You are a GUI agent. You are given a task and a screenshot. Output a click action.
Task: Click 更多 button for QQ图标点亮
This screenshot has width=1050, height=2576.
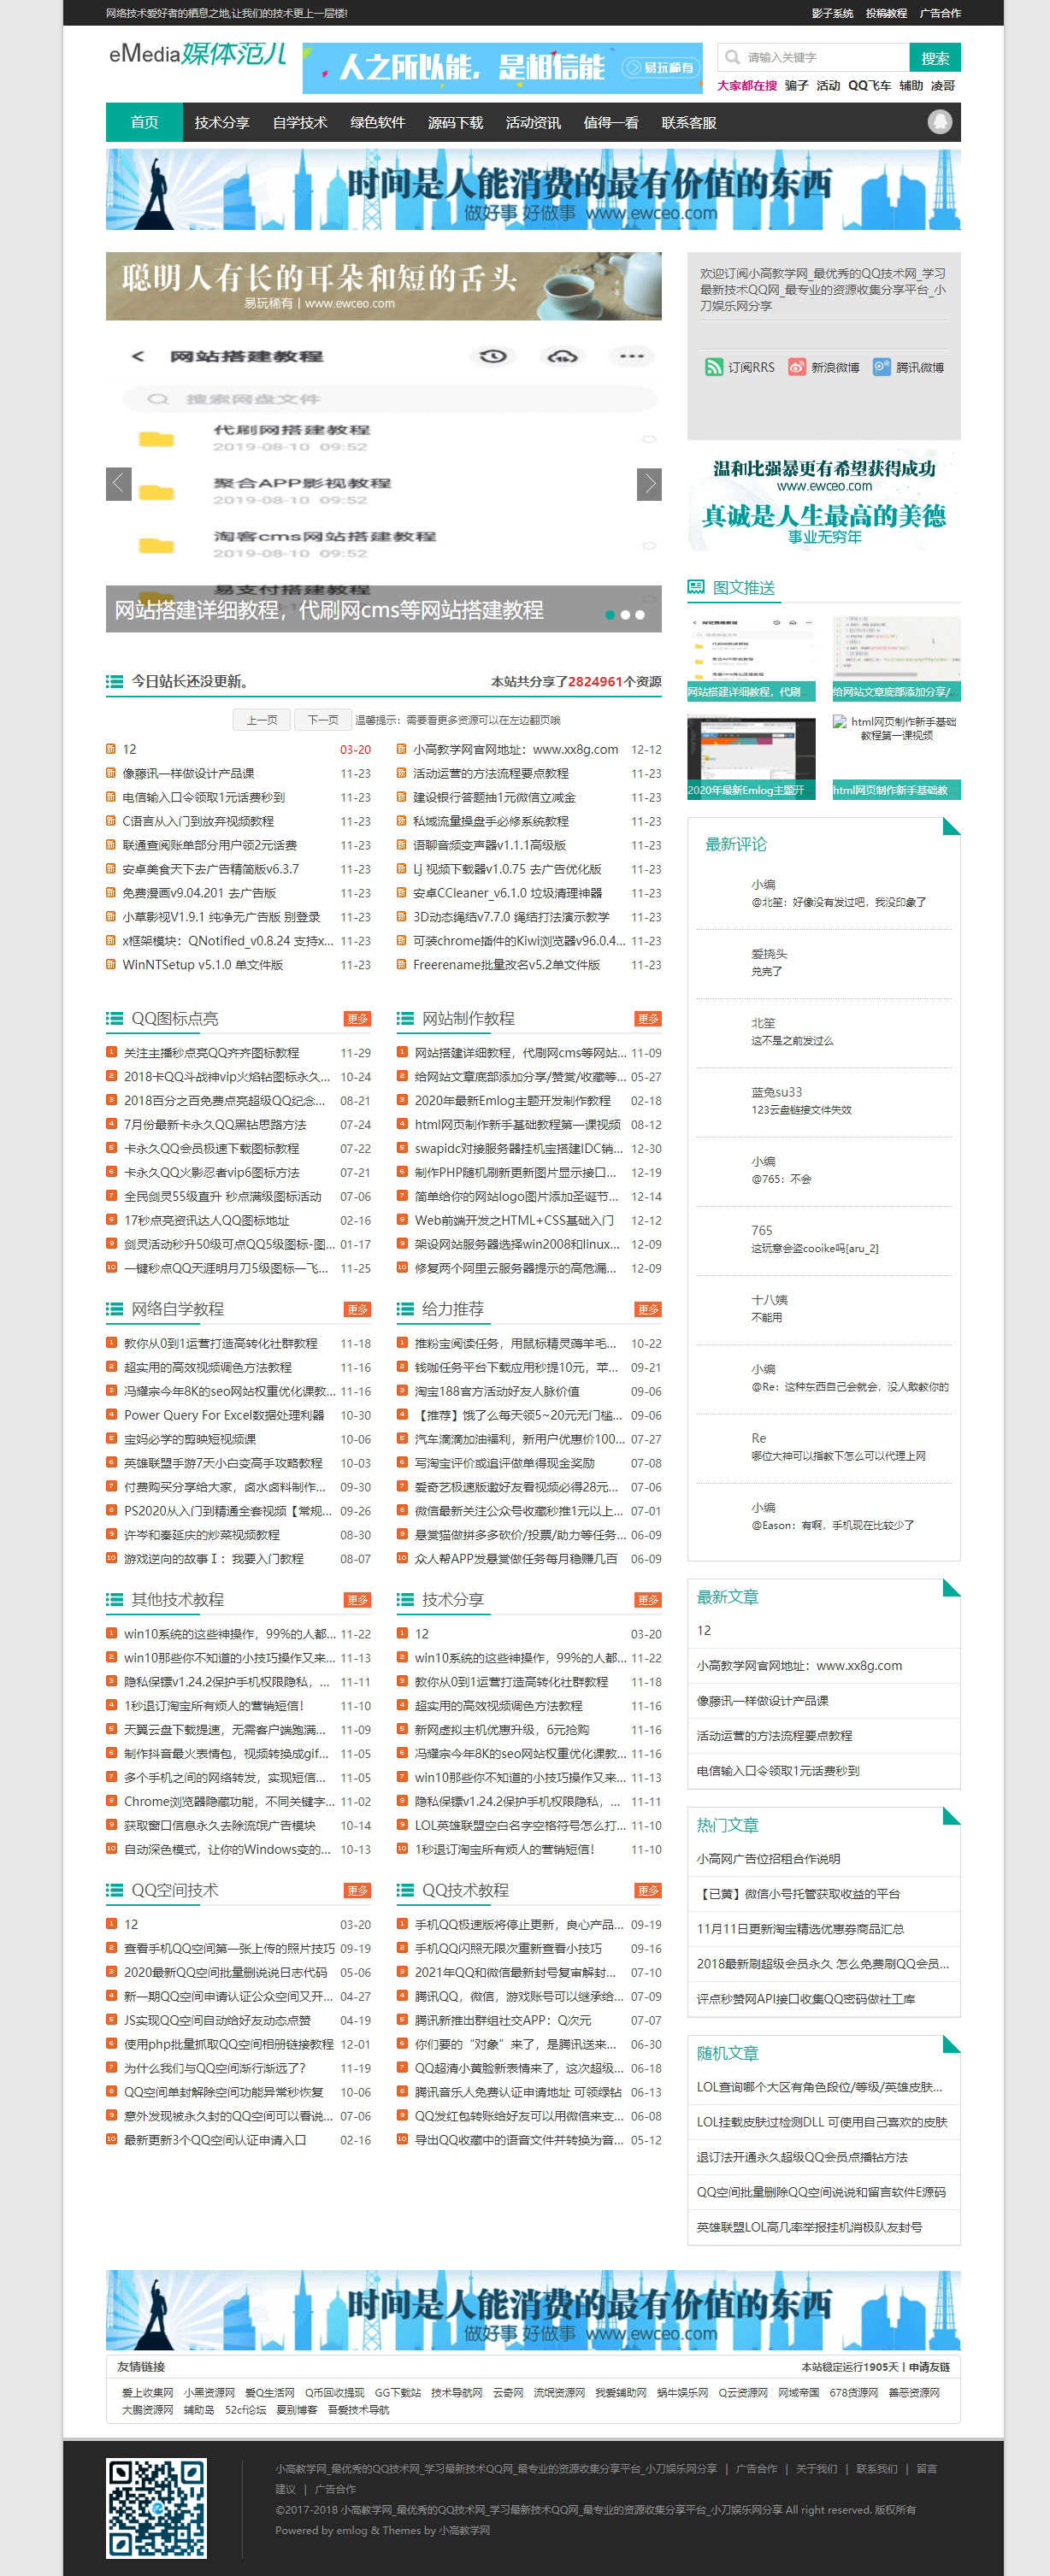pos(357,1019)
